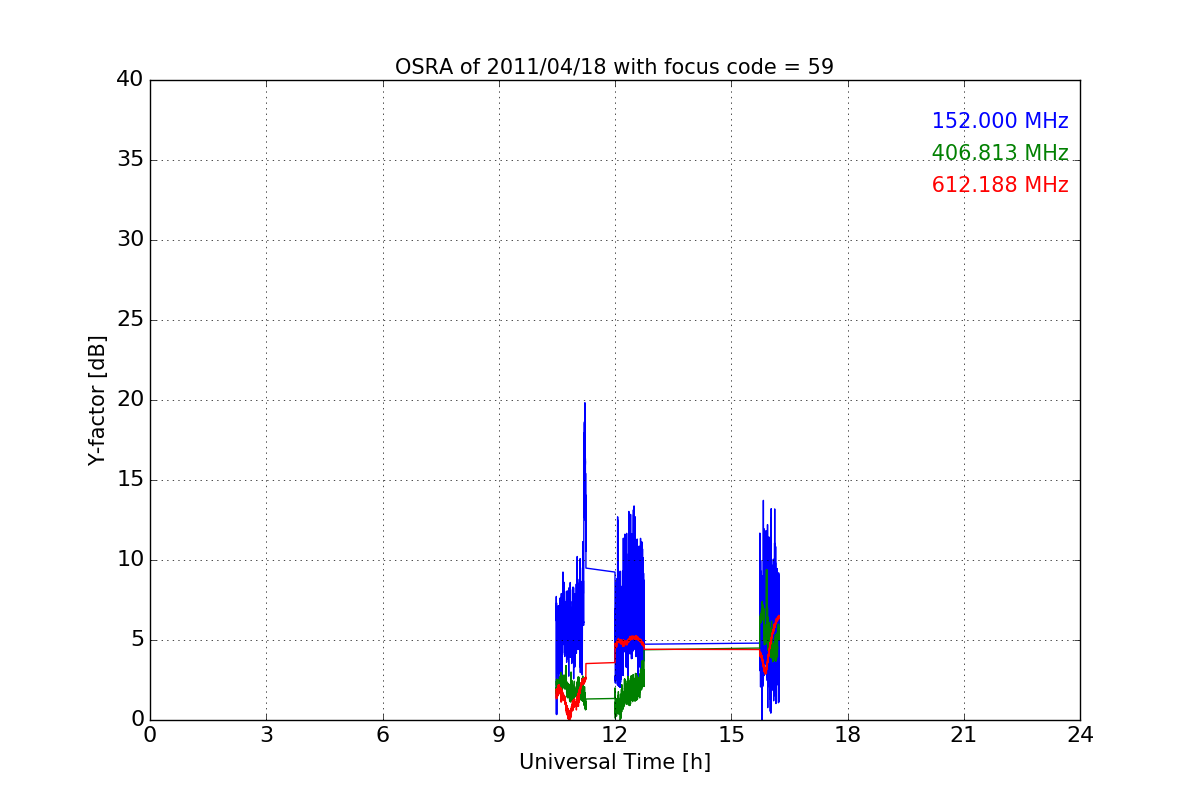Click the y-axis tick label 30
The width and height of the screenshot is (1200, 800).
tap(130, 240)
